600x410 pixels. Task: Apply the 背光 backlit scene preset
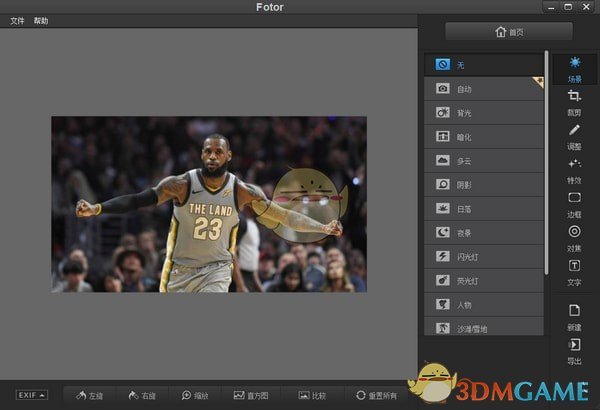(x=484, y=113)
